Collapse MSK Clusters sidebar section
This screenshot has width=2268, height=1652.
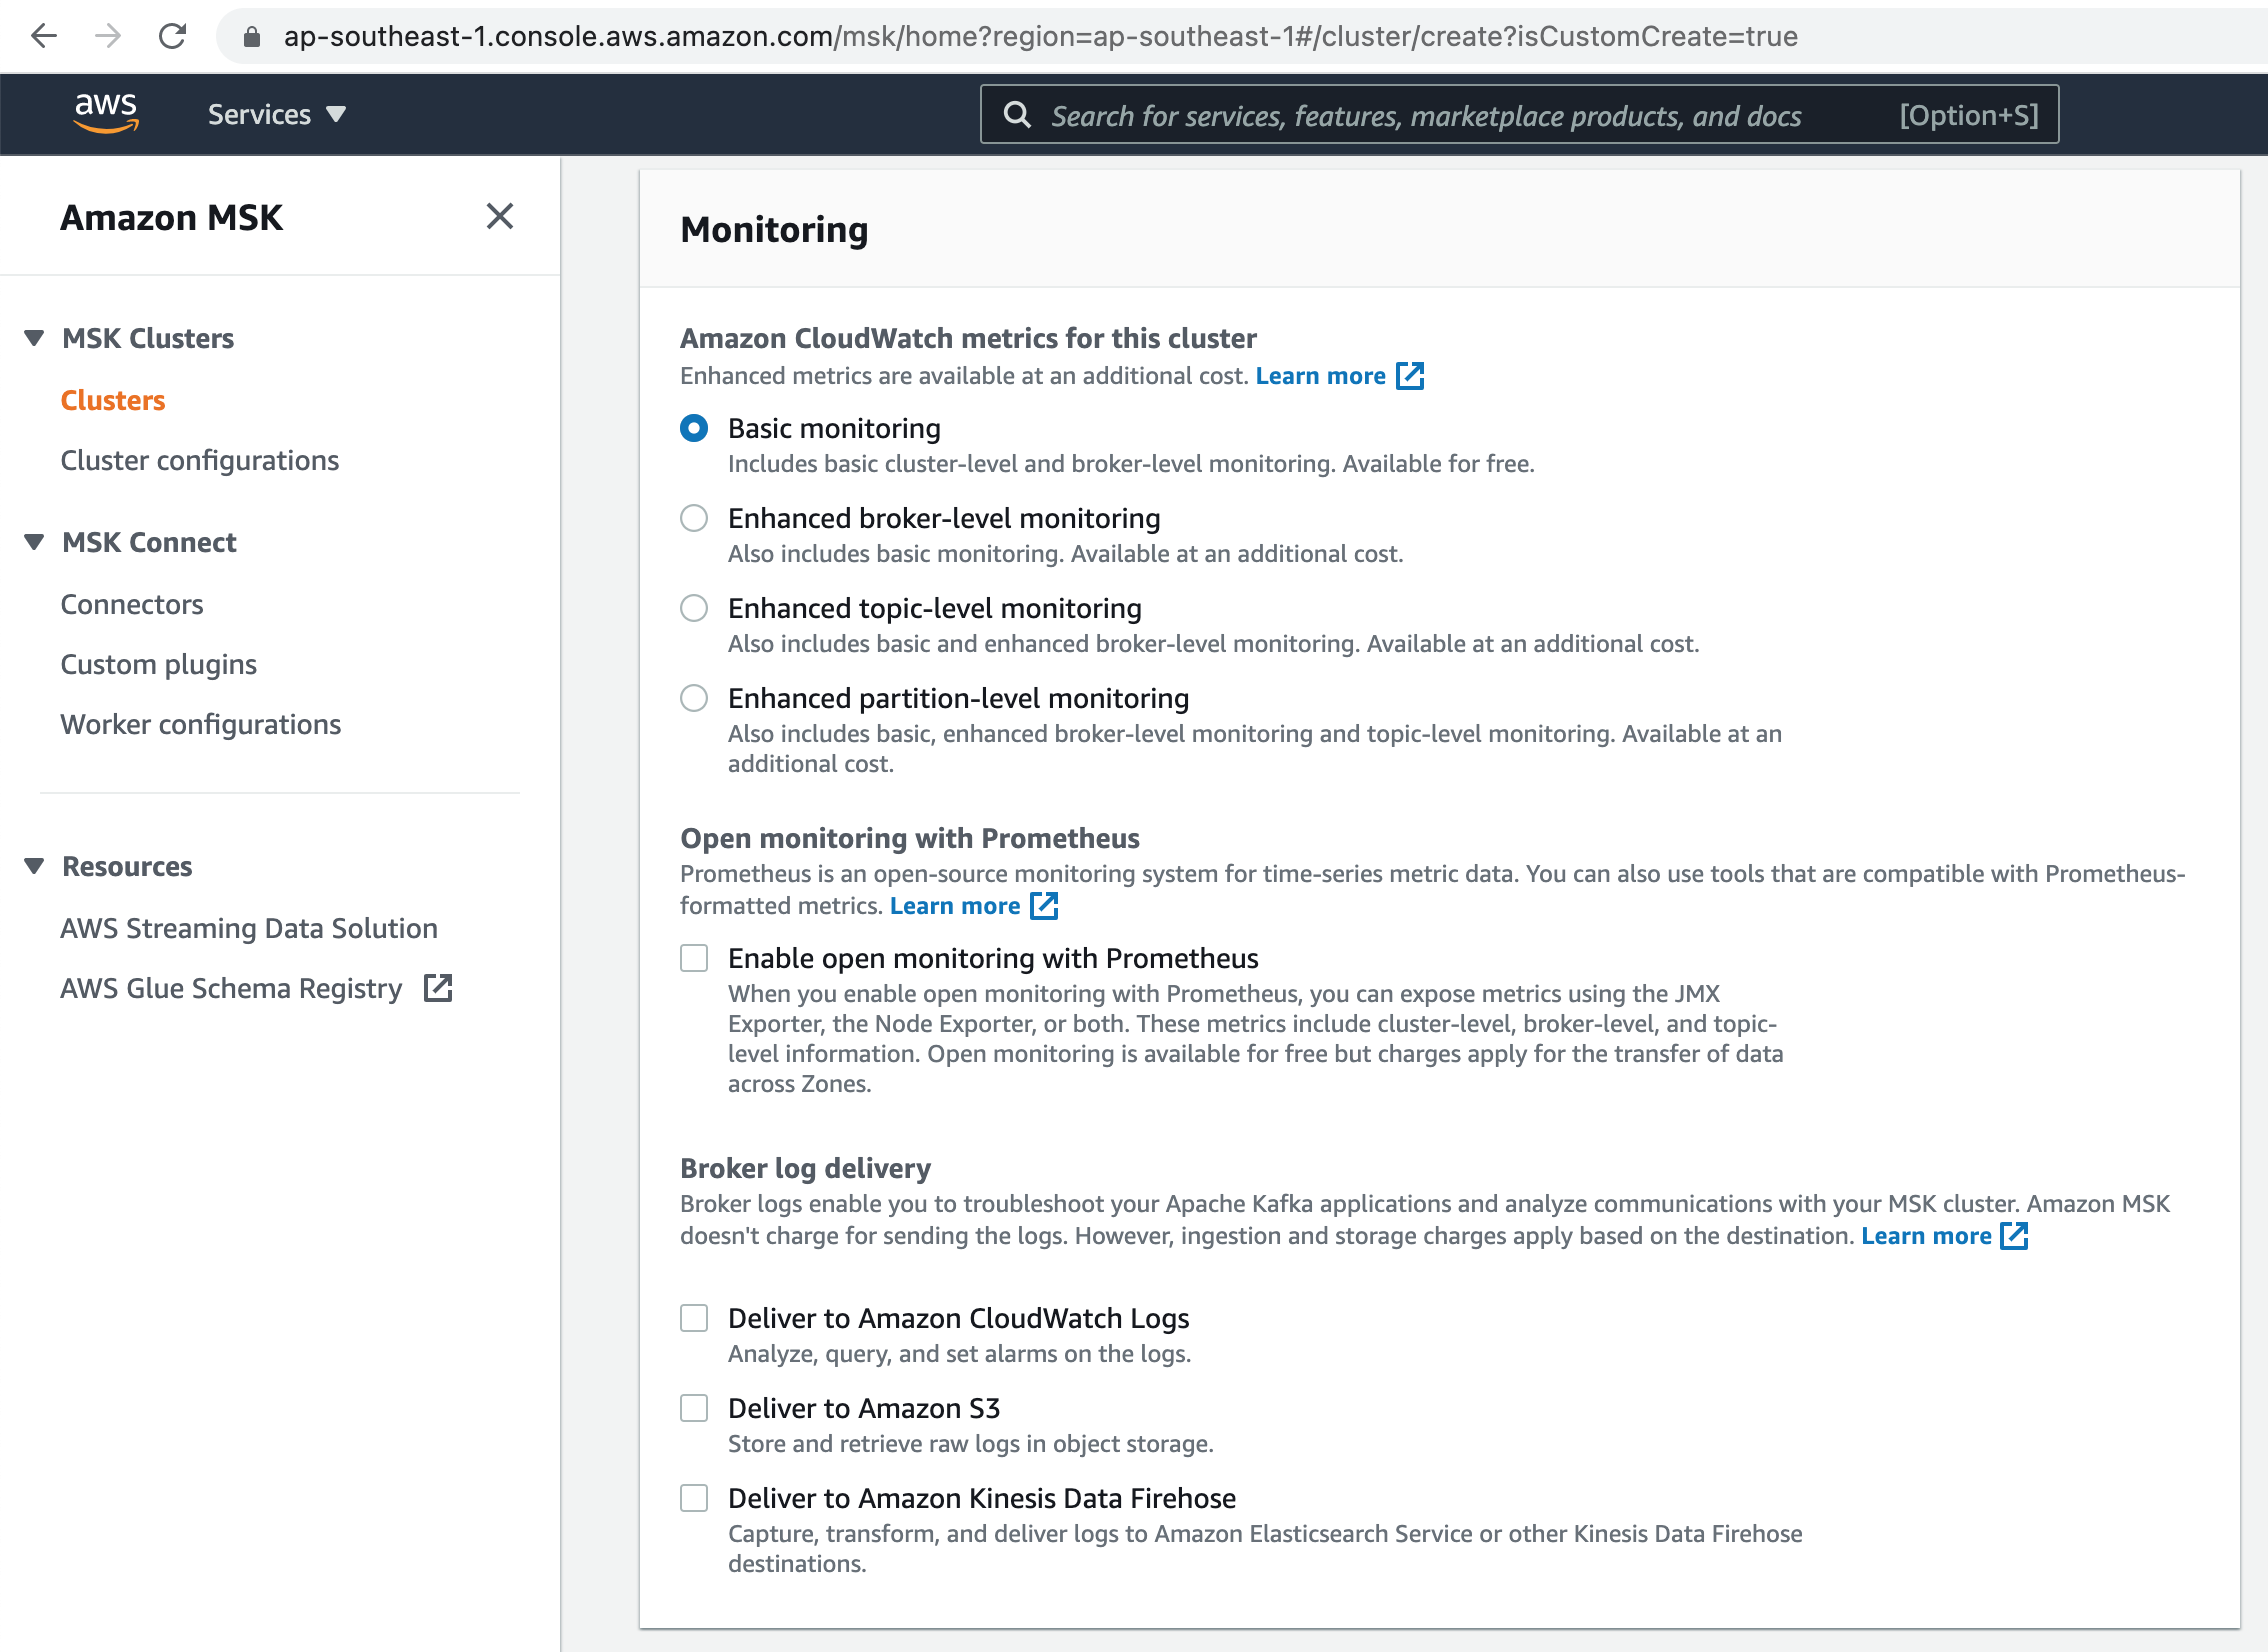point(39,338)
